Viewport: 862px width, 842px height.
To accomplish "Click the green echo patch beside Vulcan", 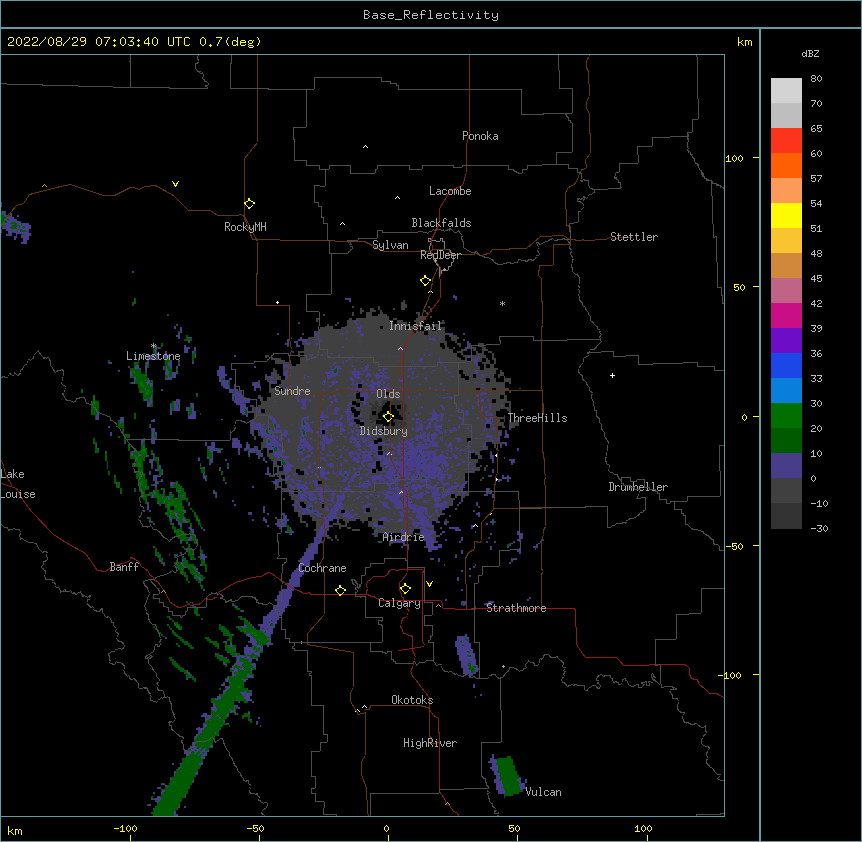I will tap(507, 775).
